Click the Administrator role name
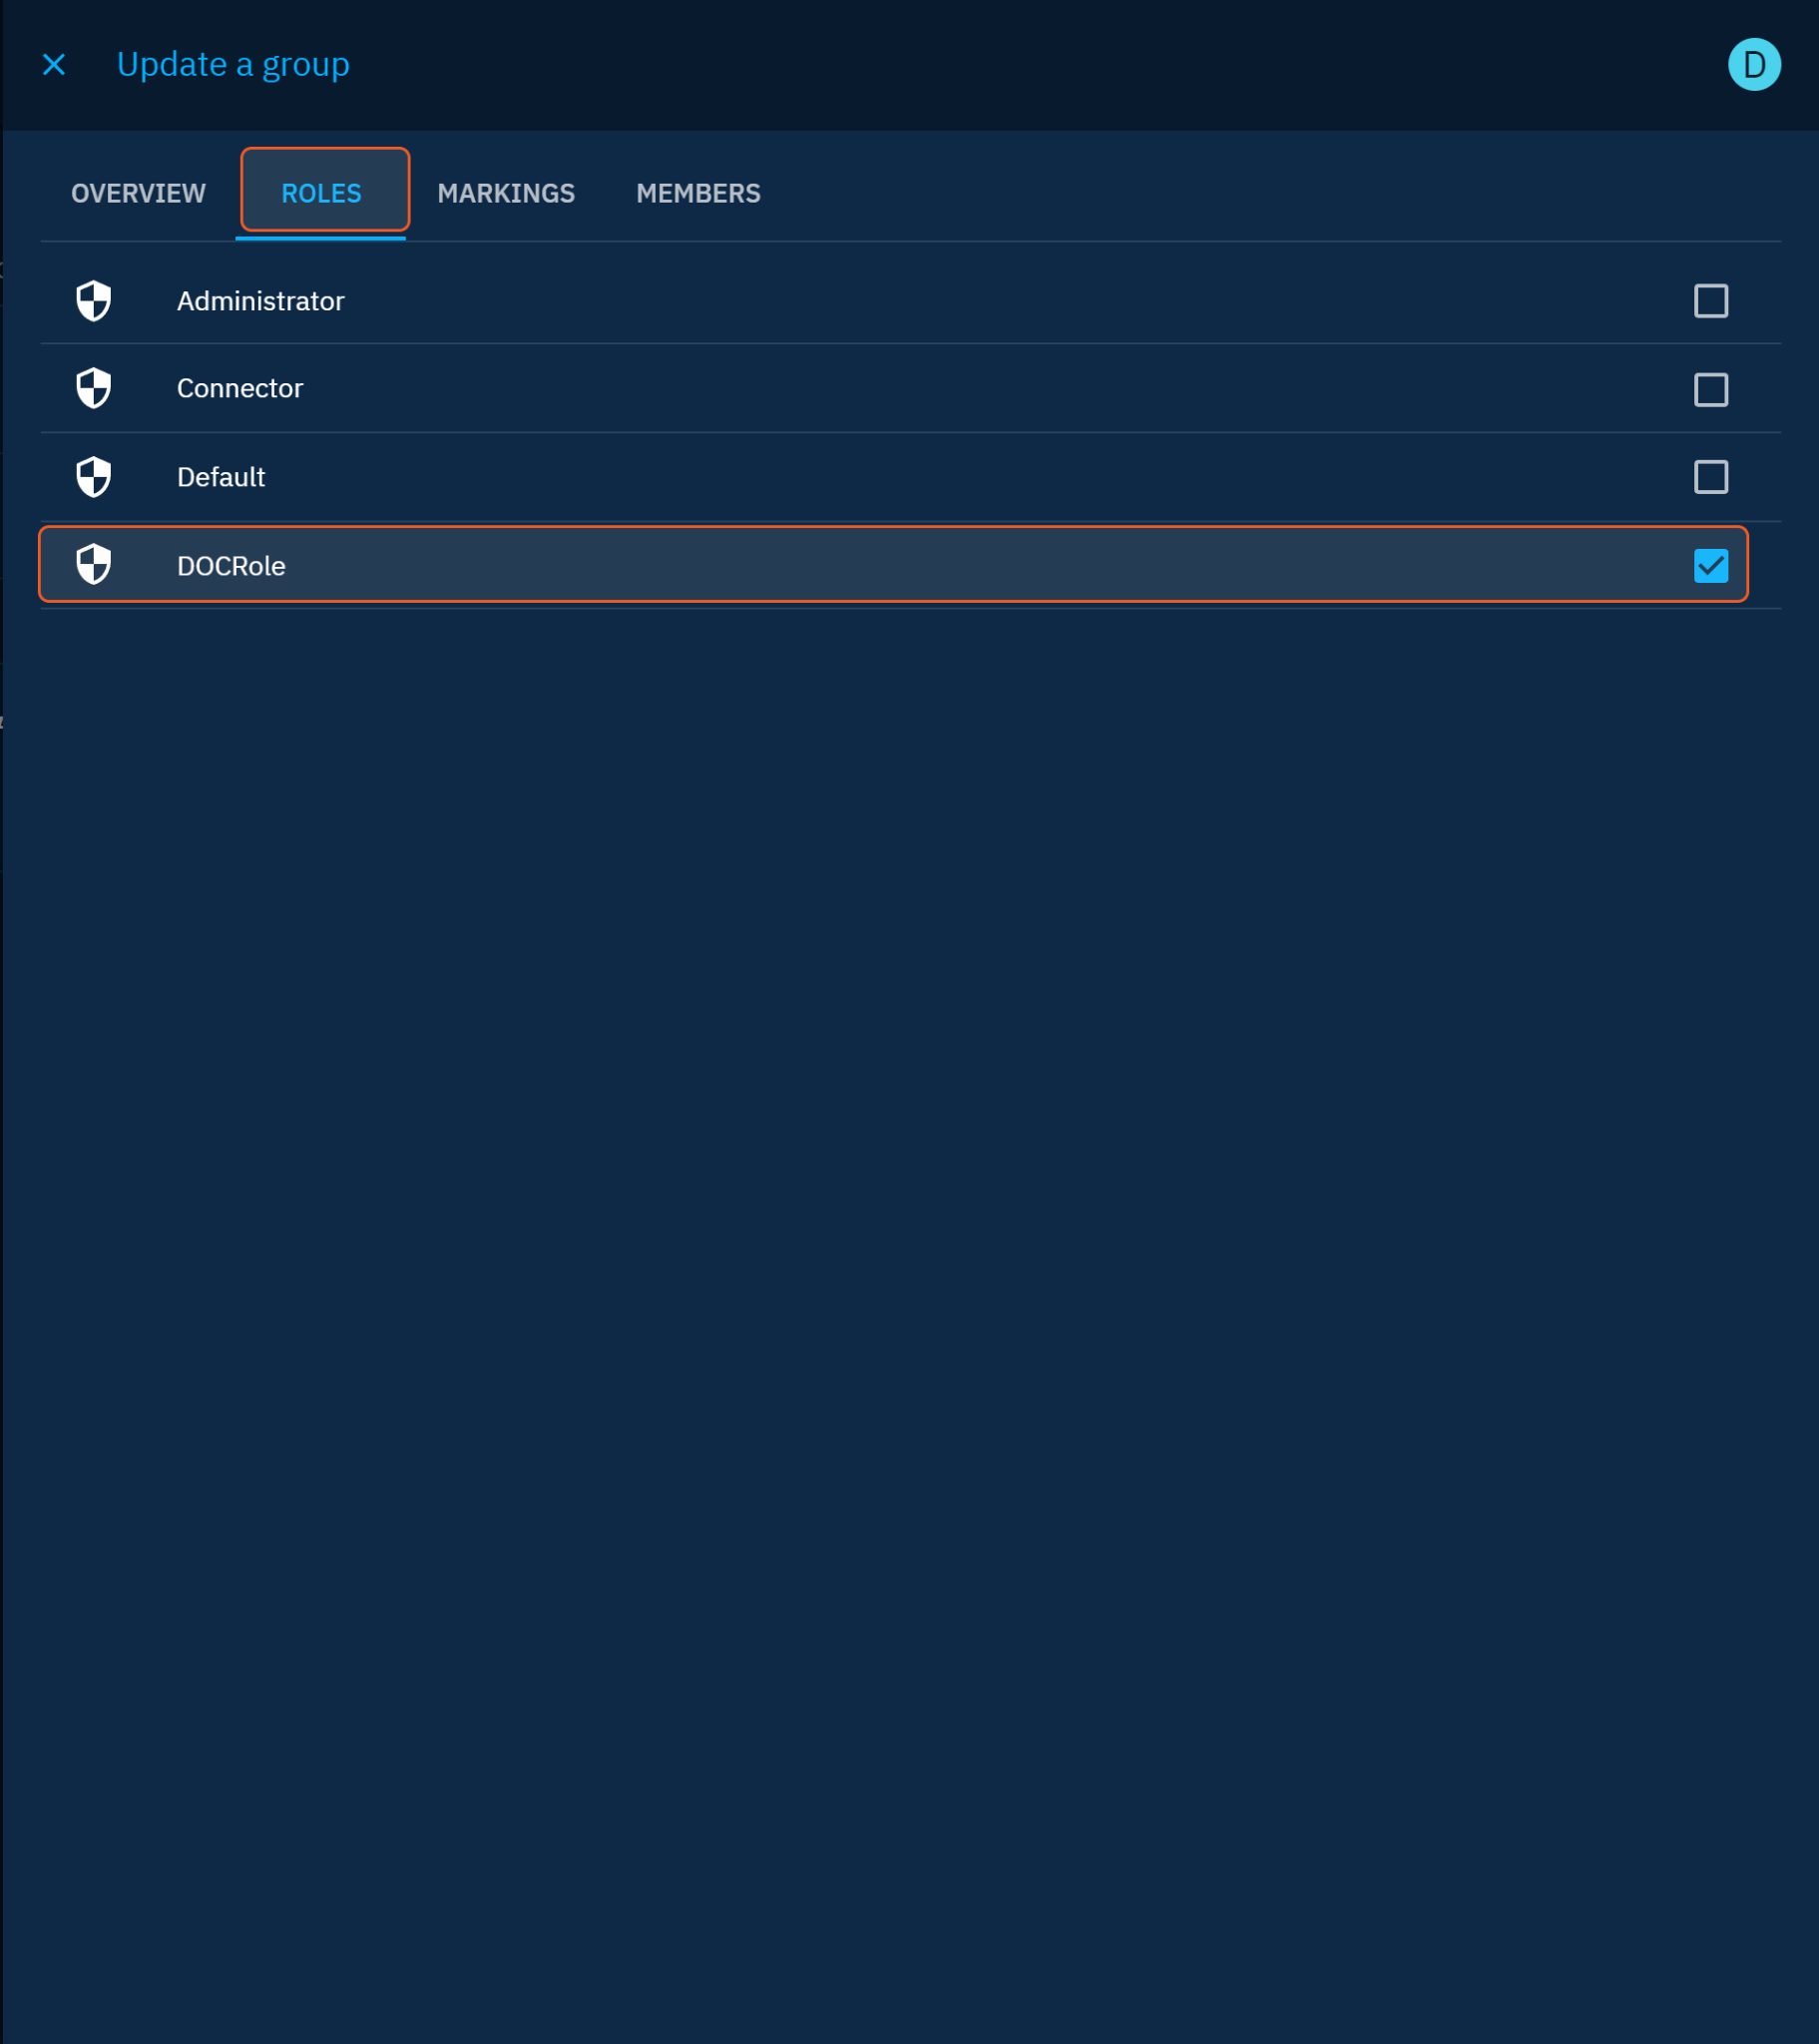 260,301
